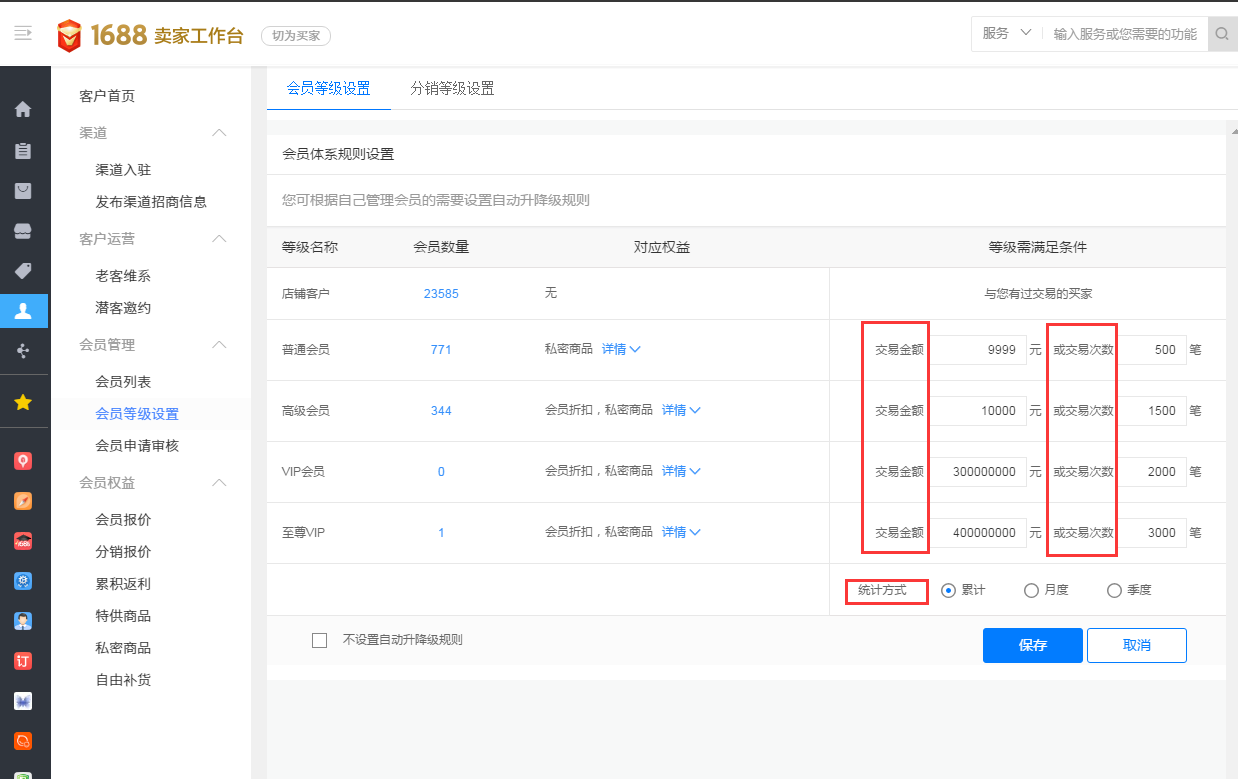Click the storefront icon in sidebar
Image resolution: width=1238 pixels, height=779 pixels.
tap(23, 231)
